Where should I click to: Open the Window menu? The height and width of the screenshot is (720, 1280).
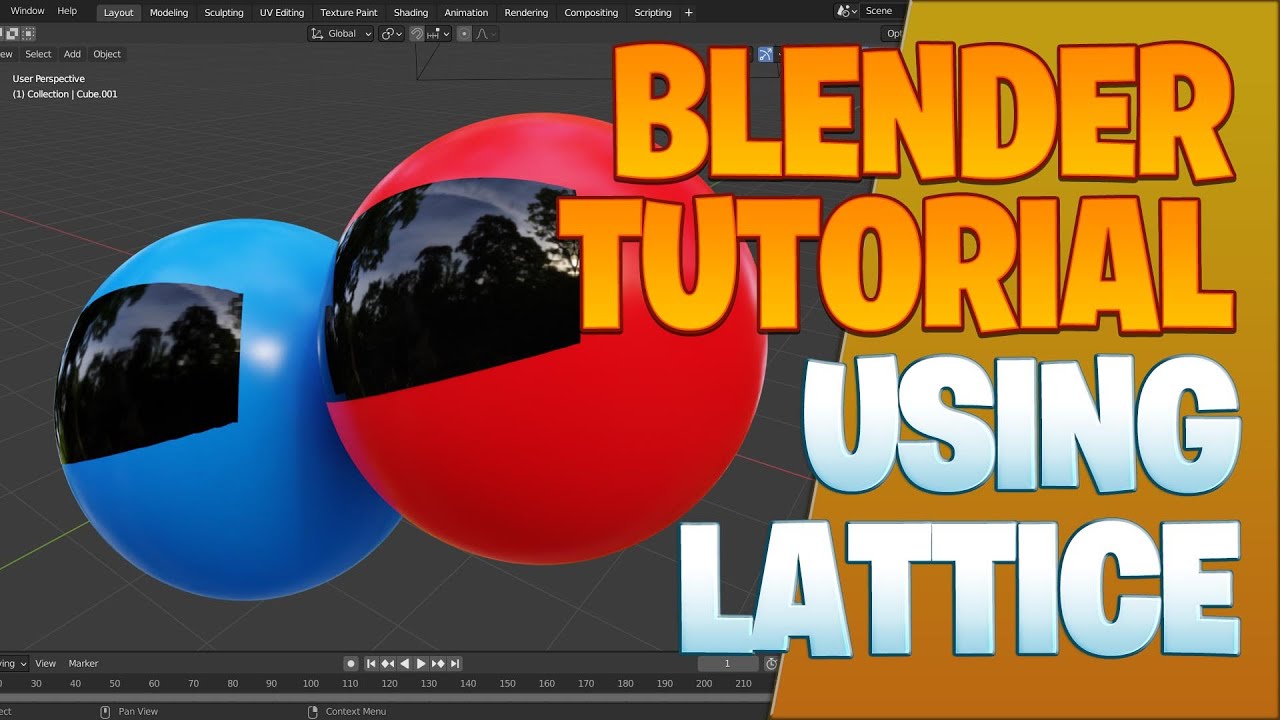tap(27, 11)
